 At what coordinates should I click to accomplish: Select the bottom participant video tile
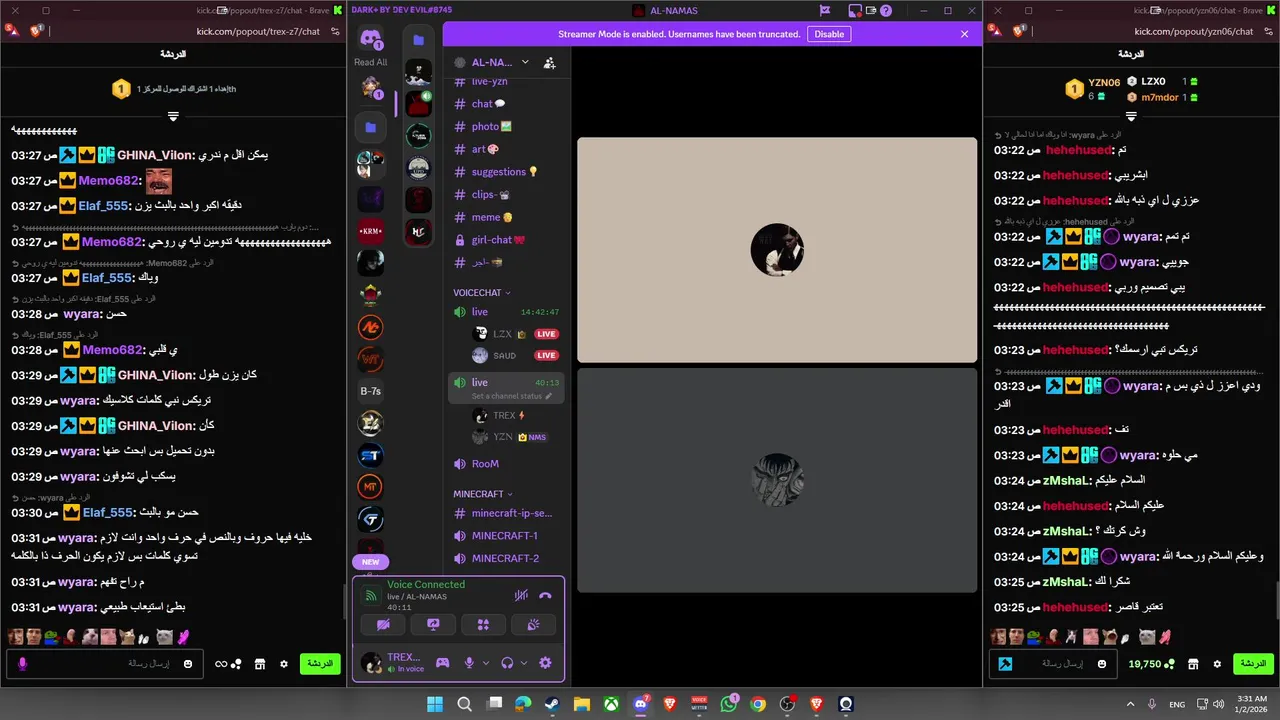tap(777, 480)
